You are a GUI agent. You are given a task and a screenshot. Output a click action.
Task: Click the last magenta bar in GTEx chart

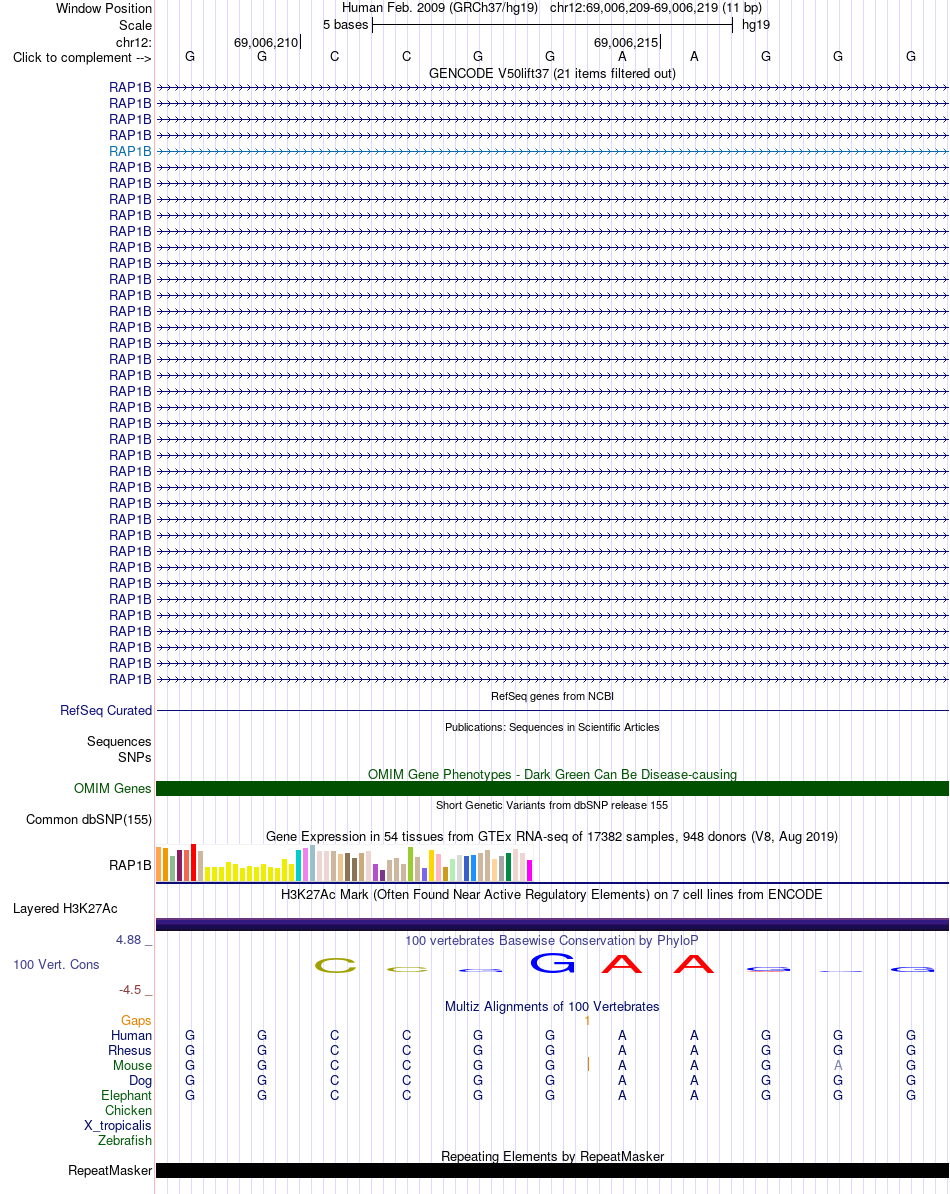(529, 870)
